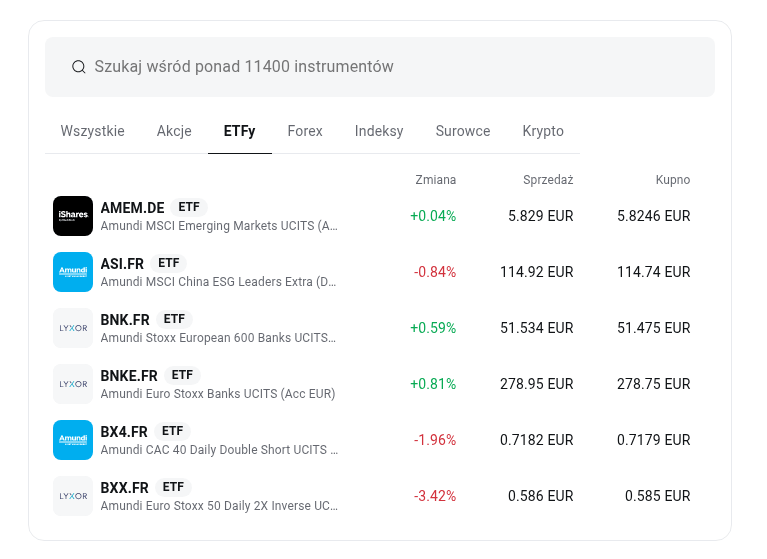
Task: Click the Amundi logo beside BX4.FR
Action: click(x=73, y=440)
